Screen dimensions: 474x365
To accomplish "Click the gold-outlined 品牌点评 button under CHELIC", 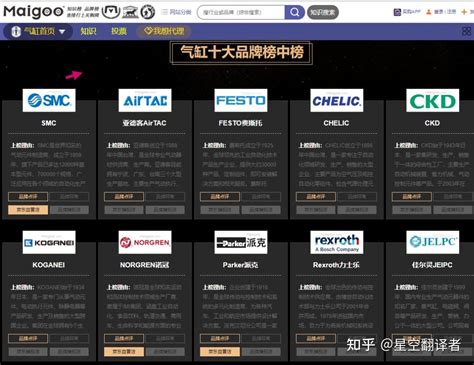I will point(316,197).
